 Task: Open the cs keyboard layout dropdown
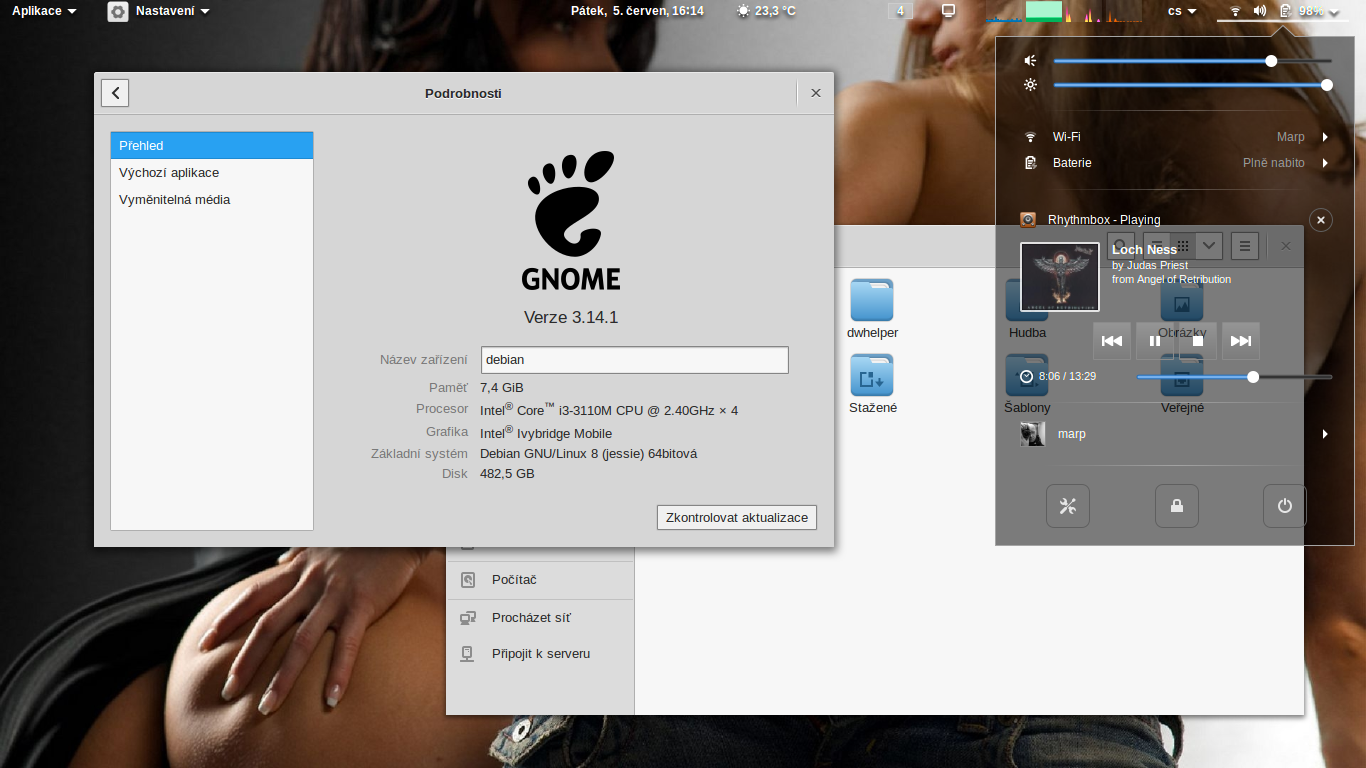1182,11
